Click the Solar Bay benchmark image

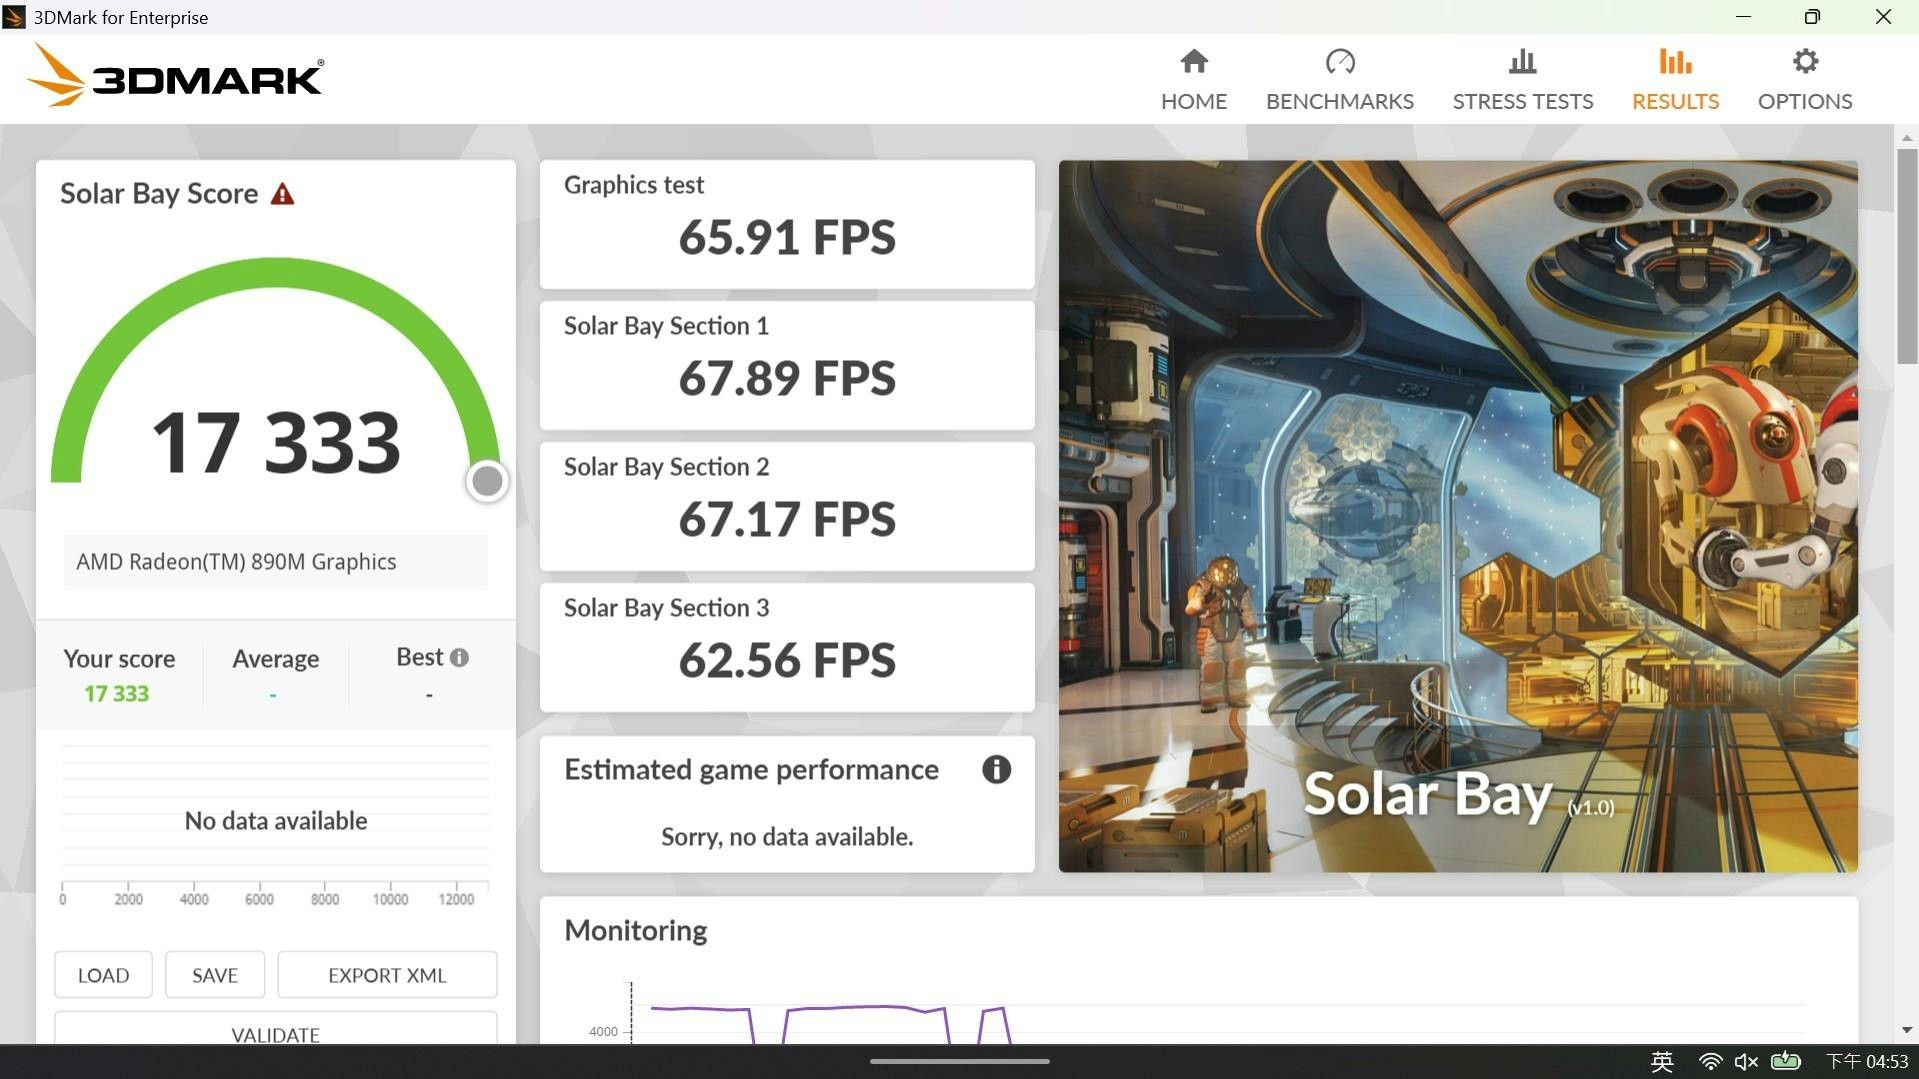pyautogui.click(x=1457, y=516)
